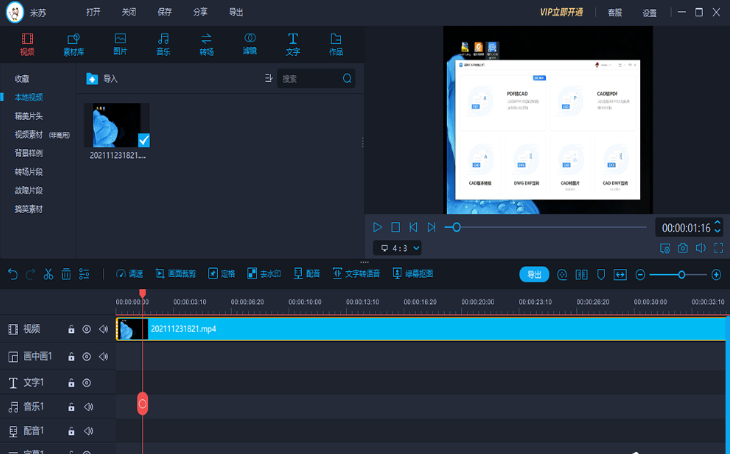Take a snapshot with camera icon
This screenshot has width=730, height=454.
(683, 248)
